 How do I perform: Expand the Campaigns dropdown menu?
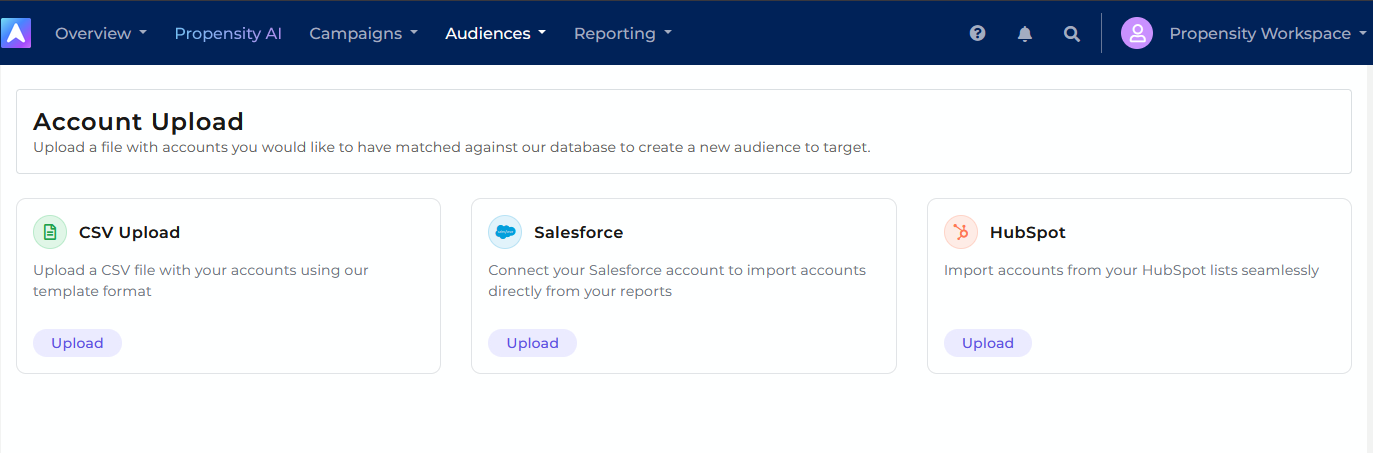[x=363, y=33]
